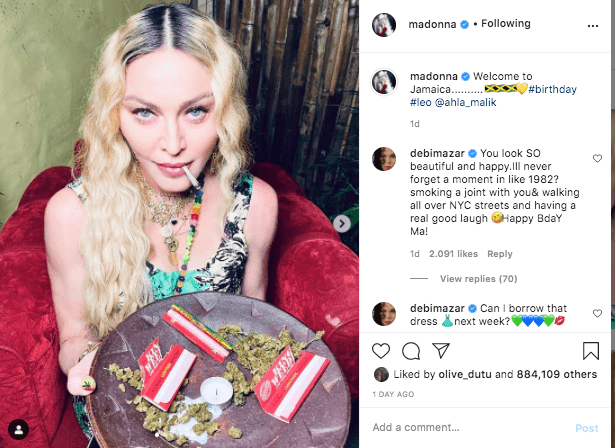Image resolution: width=615 pixels, height=448 pixels.
Task: Open the #leo hashtag
Action: (420, 103)
